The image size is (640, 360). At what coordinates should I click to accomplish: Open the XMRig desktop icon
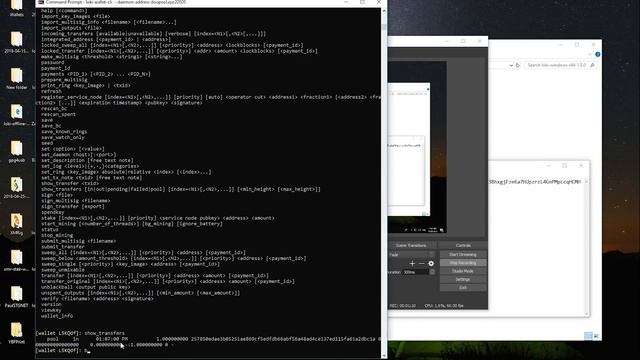pos(17,224)
